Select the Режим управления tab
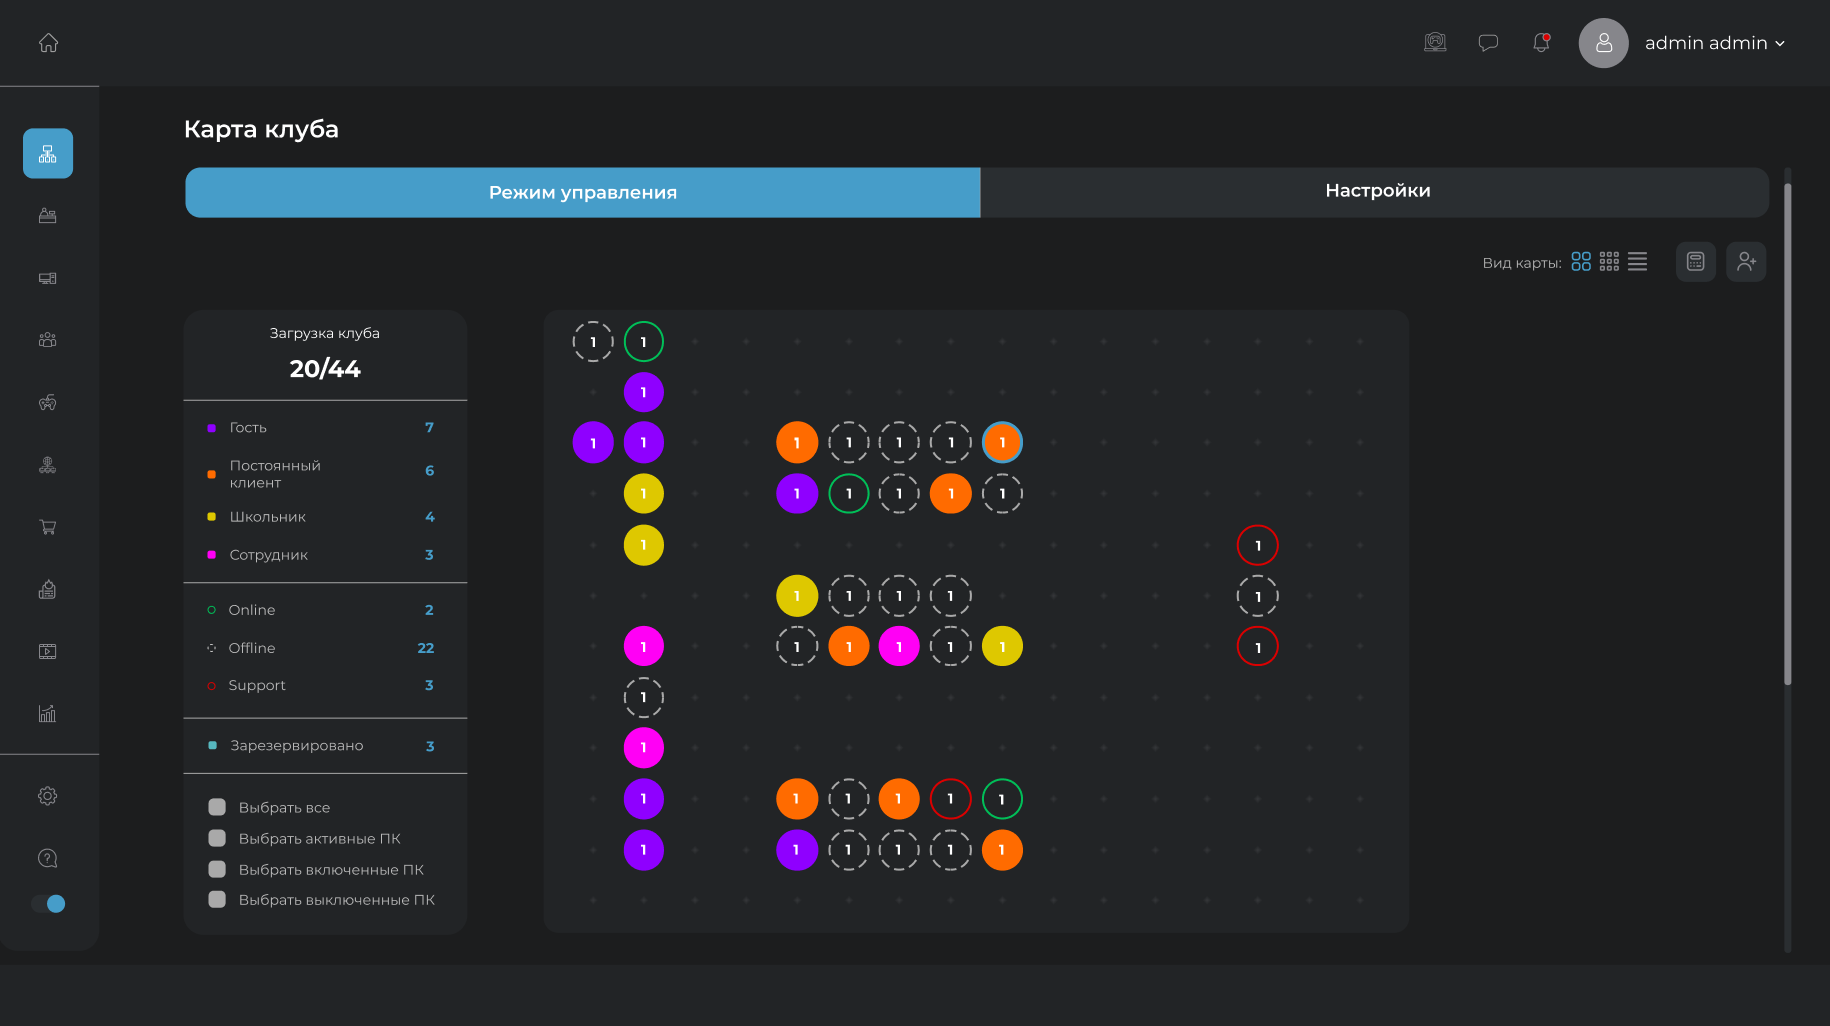Image resolution: width=1830 pixels, height=1026 pixels. pos(582,192)
